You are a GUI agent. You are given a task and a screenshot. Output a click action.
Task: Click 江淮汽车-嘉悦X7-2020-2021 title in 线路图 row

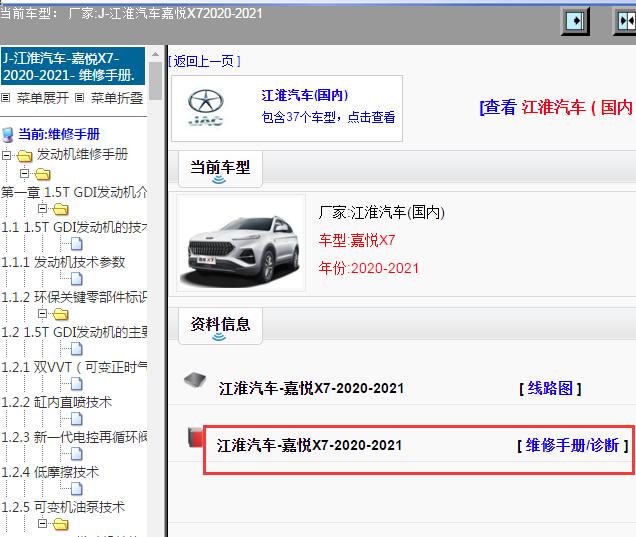click(312, 388)
